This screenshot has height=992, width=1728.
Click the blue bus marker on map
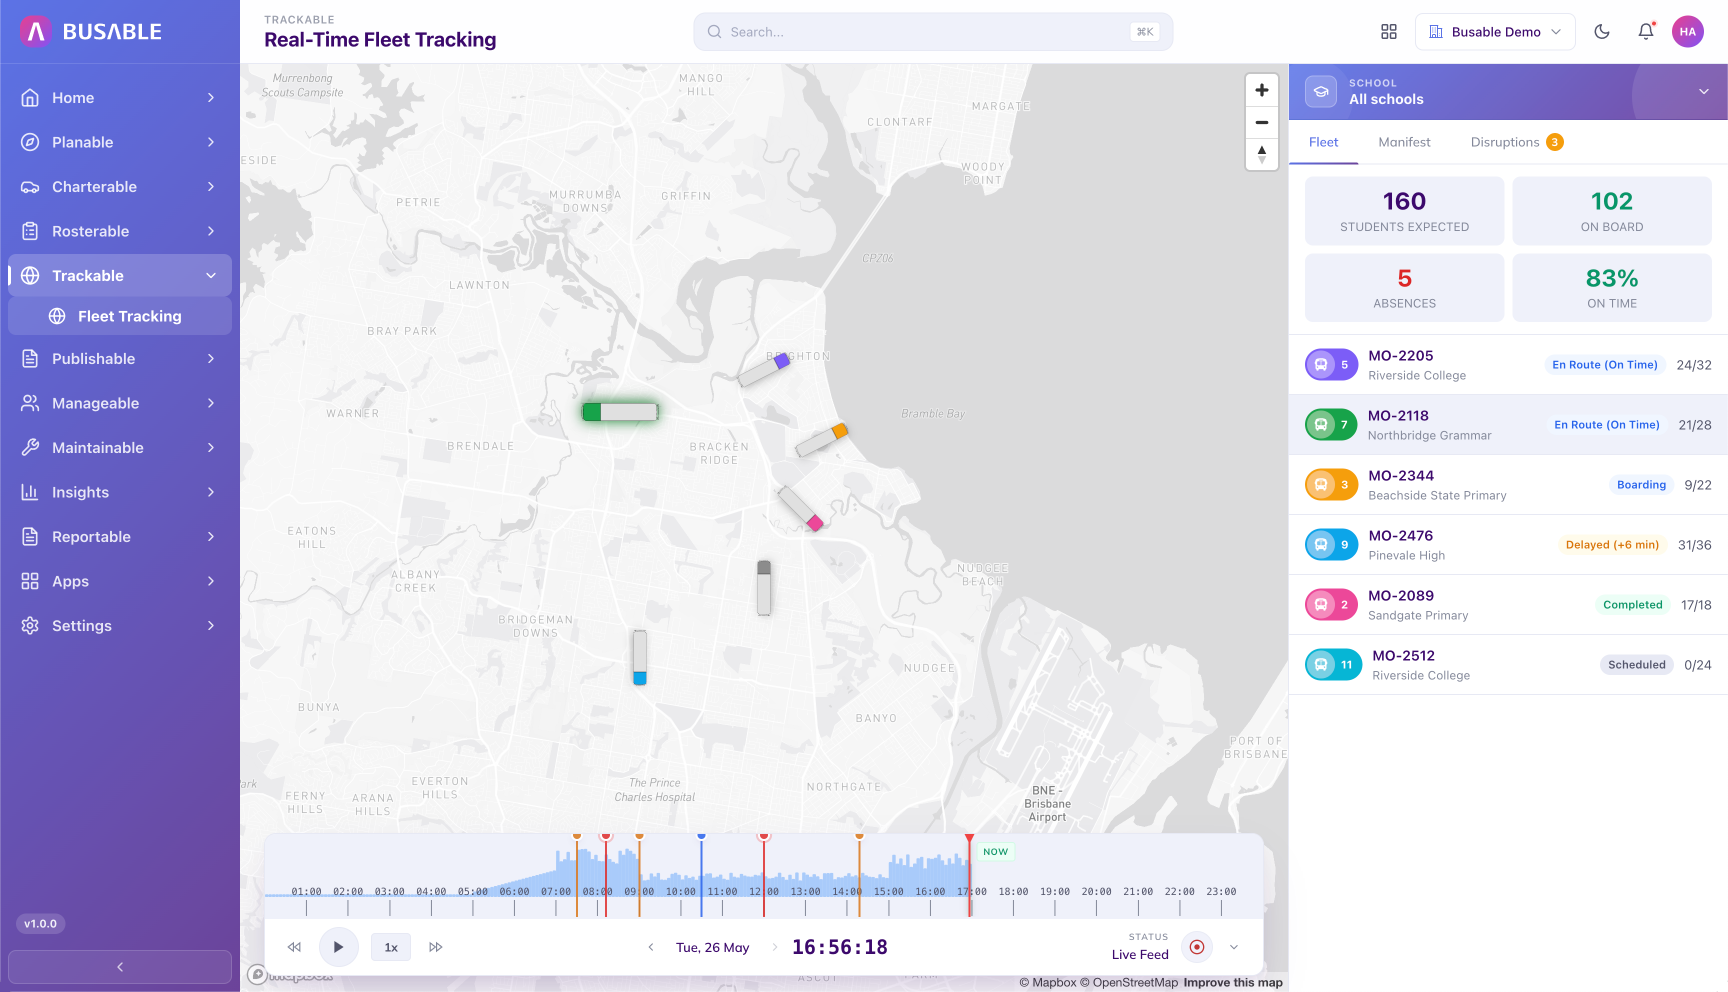pyautogui.click(x=640, y=657)
